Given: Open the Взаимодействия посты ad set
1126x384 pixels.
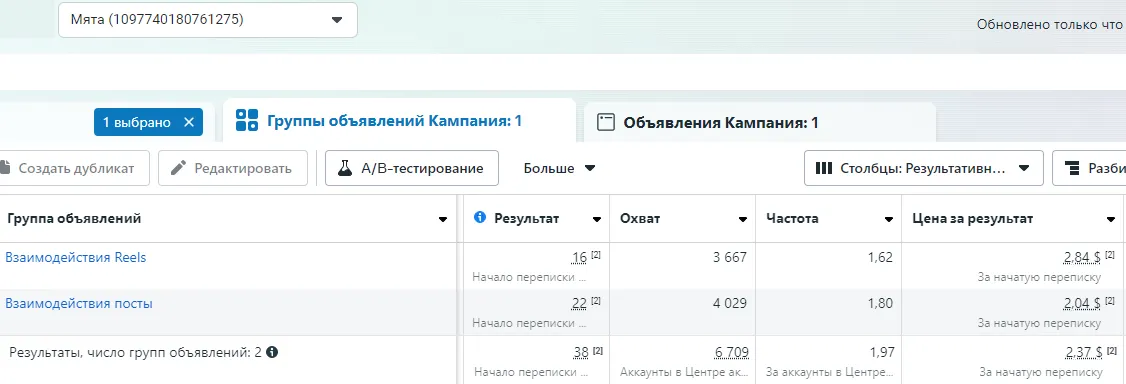Looking at the screenshot, I should click(x=79, y=304).
